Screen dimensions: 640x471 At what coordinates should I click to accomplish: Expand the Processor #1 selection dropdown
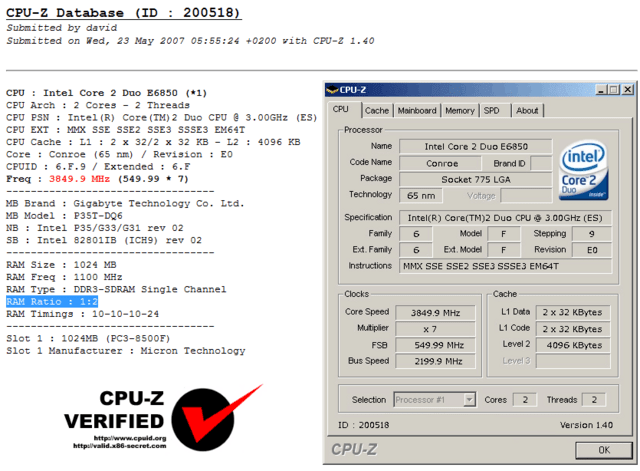(x=469, y=400)
